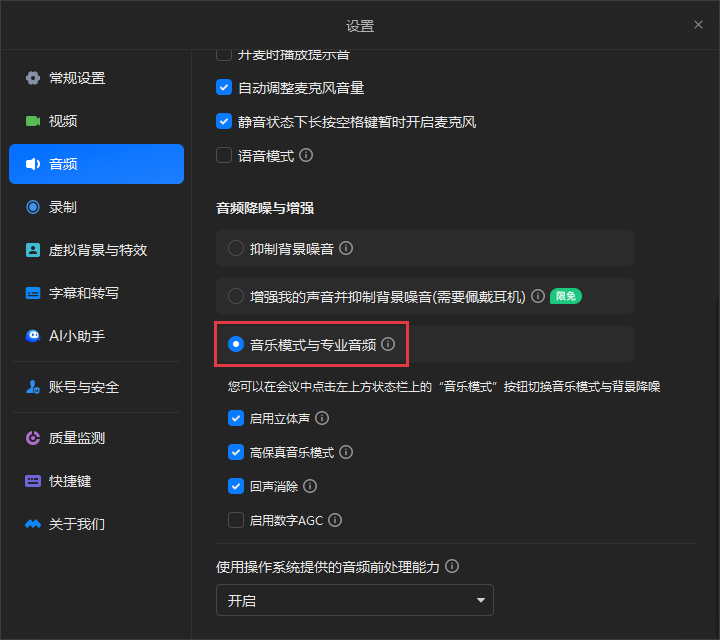Image resolution: width=720 pixels, height=640 pixels.
Task: Open 质量监测 settings tab
Action: tap(96, 438)
